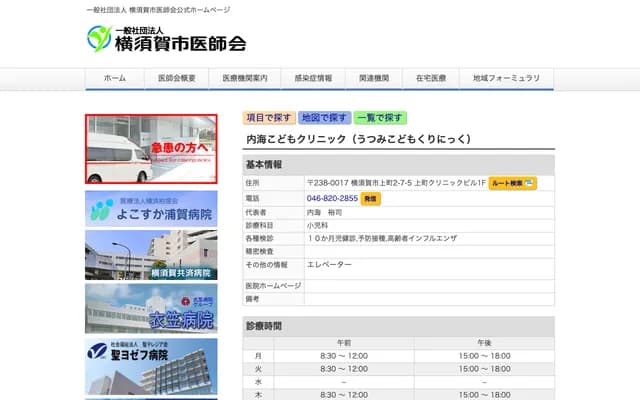Click the 一覧で探す list search button
Viewport: 640px width, 400px height.
pyautogui.click(x=379, y=118)
